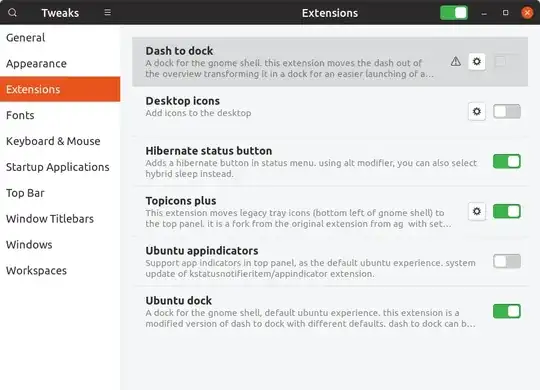Open the Fonts settings

click(x=60, y=115)
